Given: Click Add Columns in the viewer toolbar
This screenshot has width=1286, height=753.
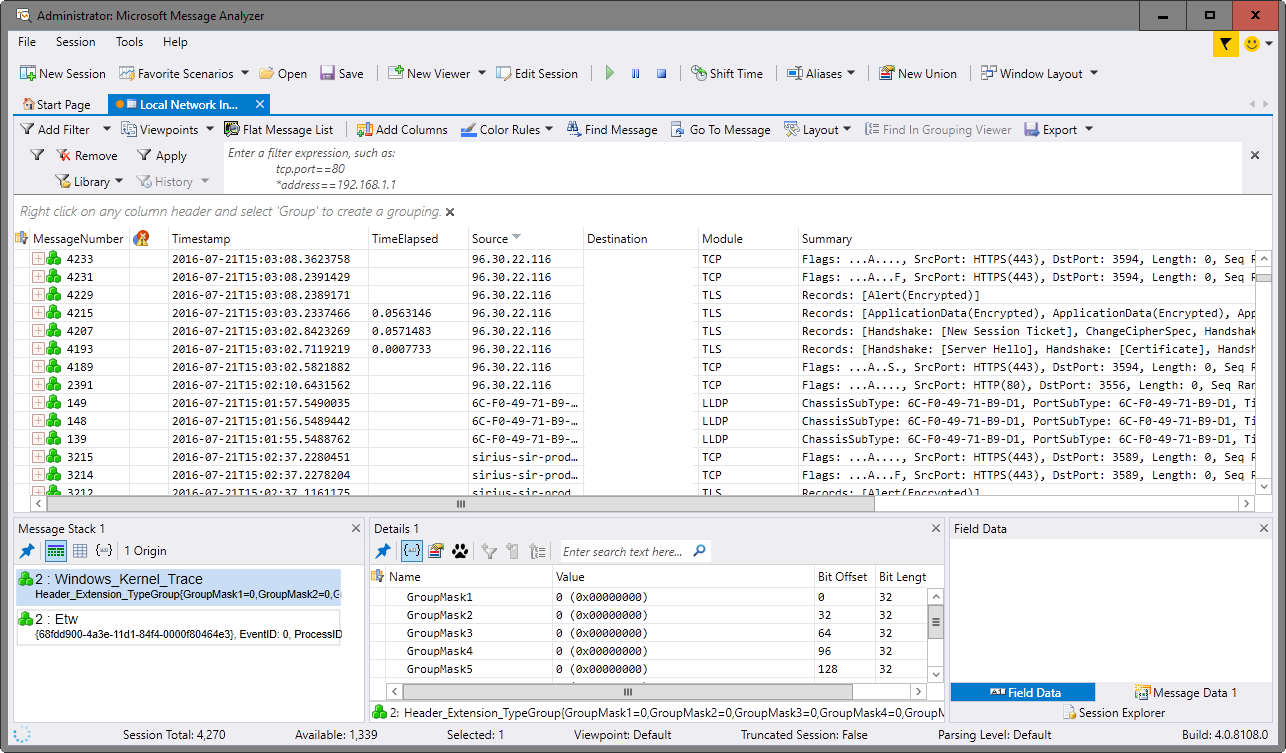Looking at the screenshot, I should 403,129.
